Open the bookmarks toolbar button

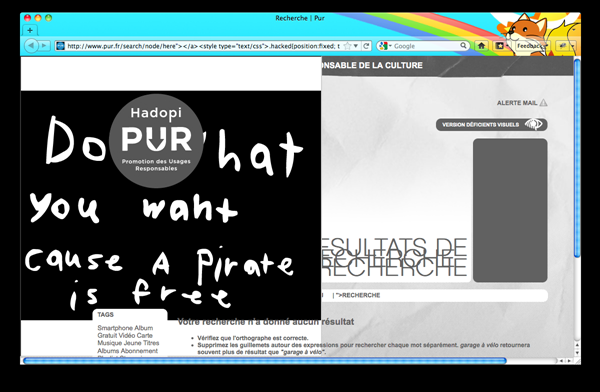(x=501, y=46)
